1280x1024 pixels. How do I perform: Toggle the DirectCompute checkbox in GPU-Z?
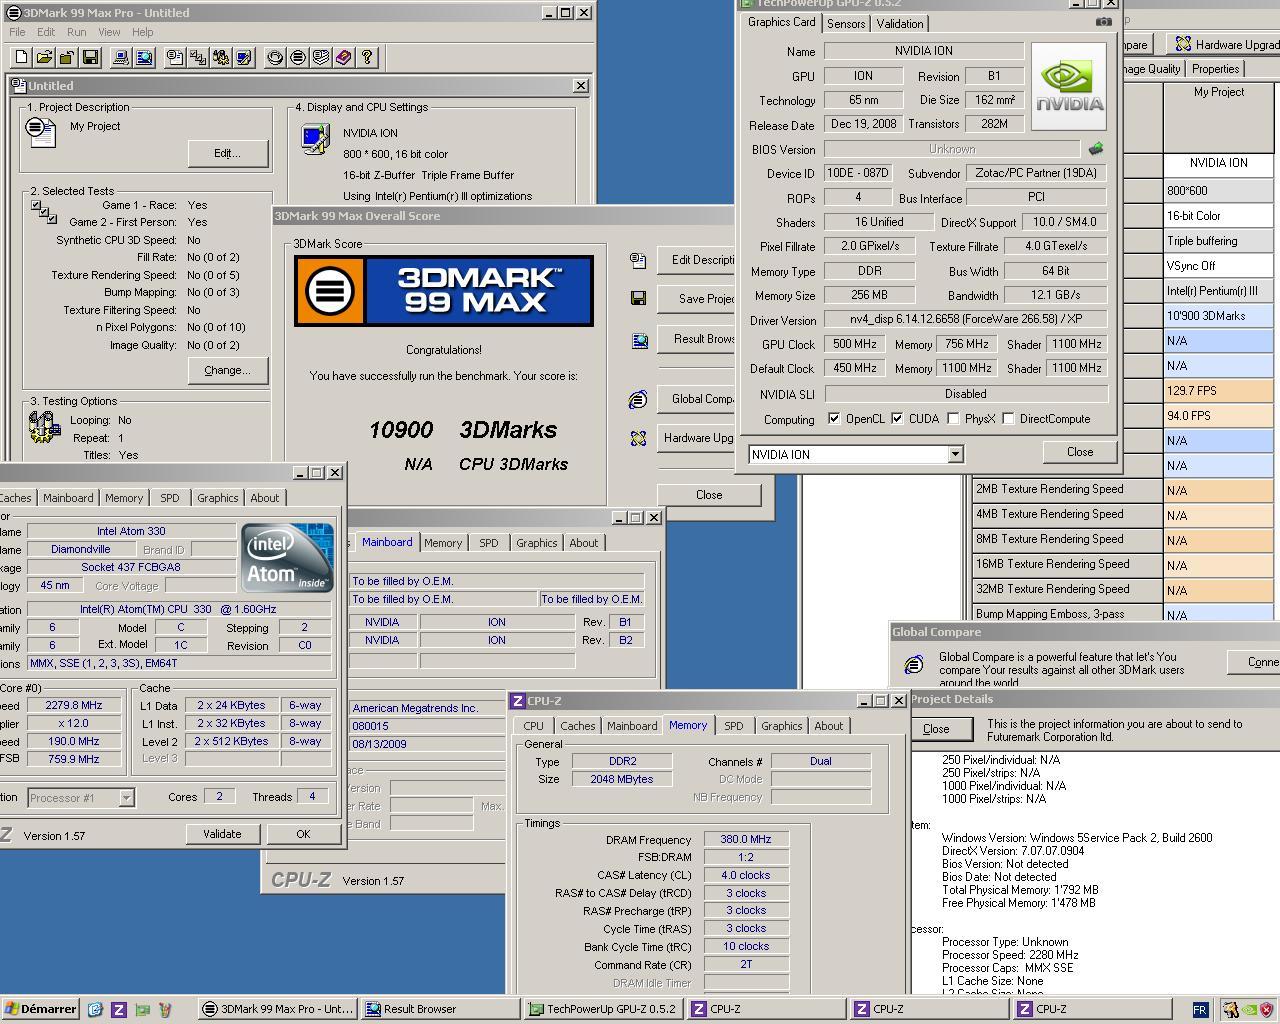coord(1008,419)
